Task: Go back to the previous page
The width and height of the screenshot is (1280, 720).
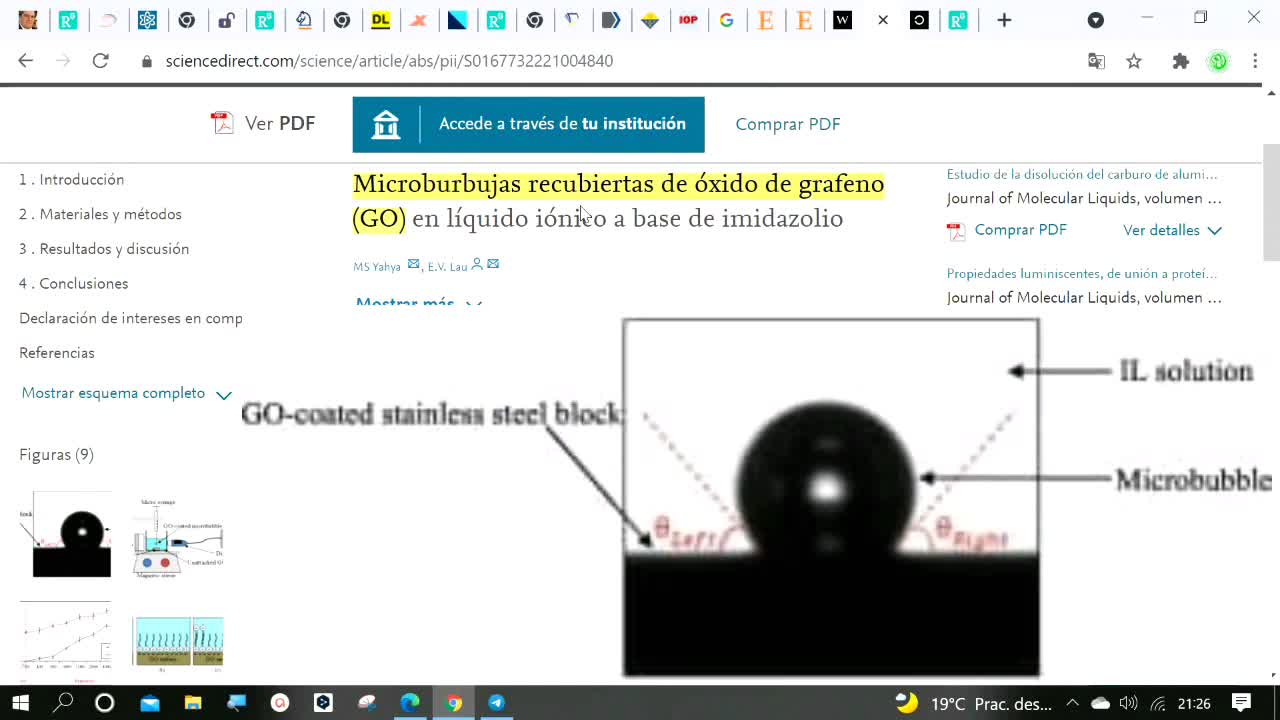Action: (26, 61)
